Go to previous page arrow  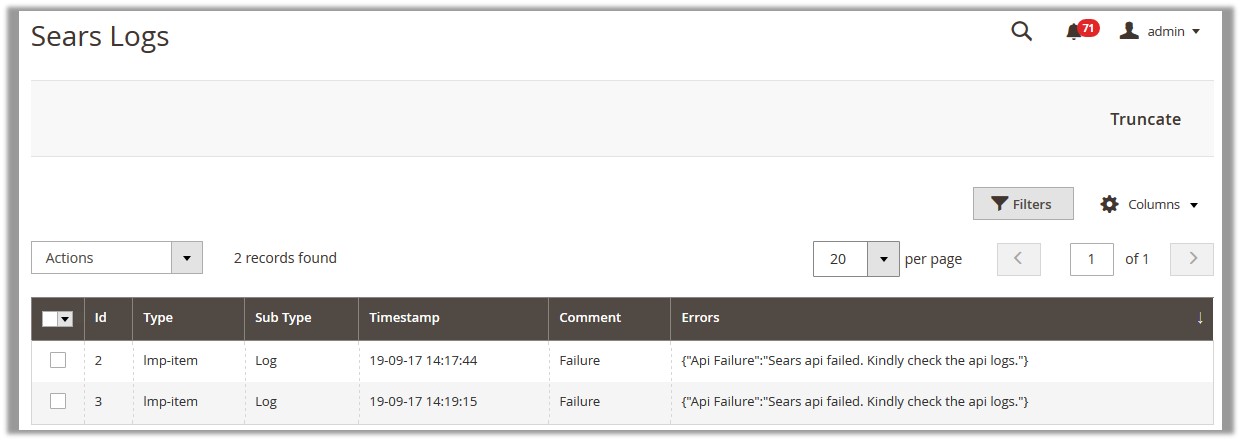click(1018, 259)
